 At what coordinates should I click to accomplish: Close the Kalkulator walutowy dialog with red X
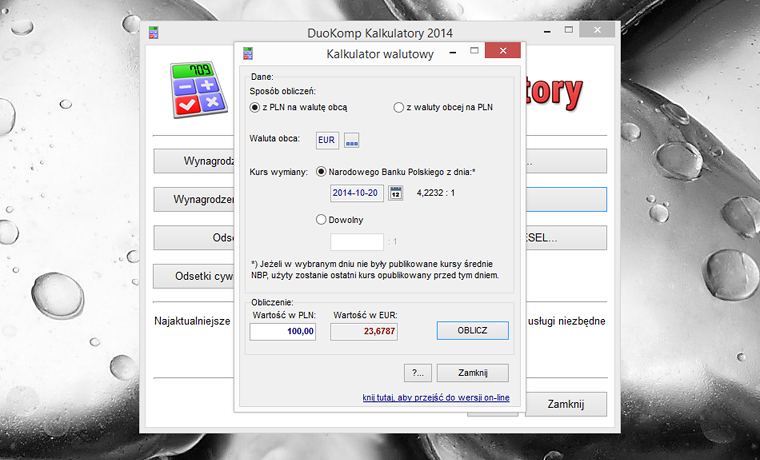503,50
